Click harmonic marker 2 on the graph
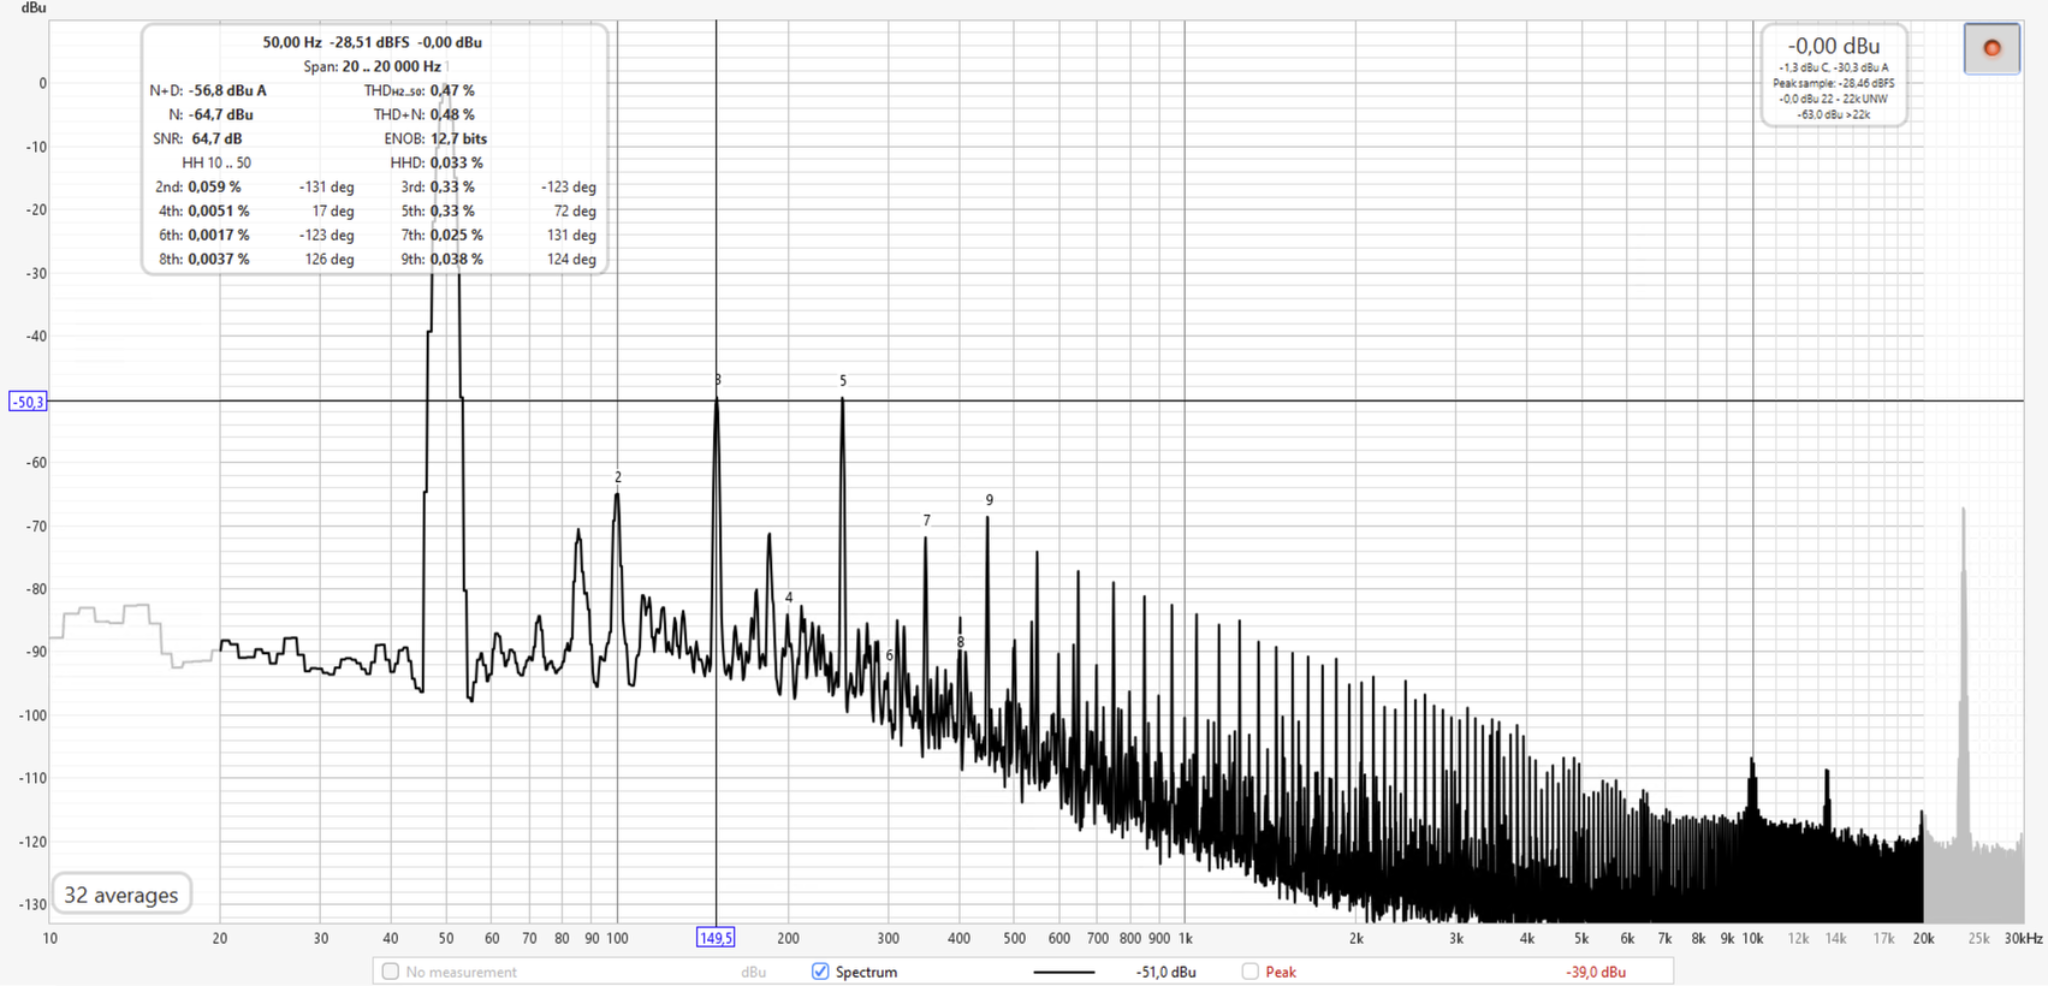The image size is (2048, 986). pos(618,477)
